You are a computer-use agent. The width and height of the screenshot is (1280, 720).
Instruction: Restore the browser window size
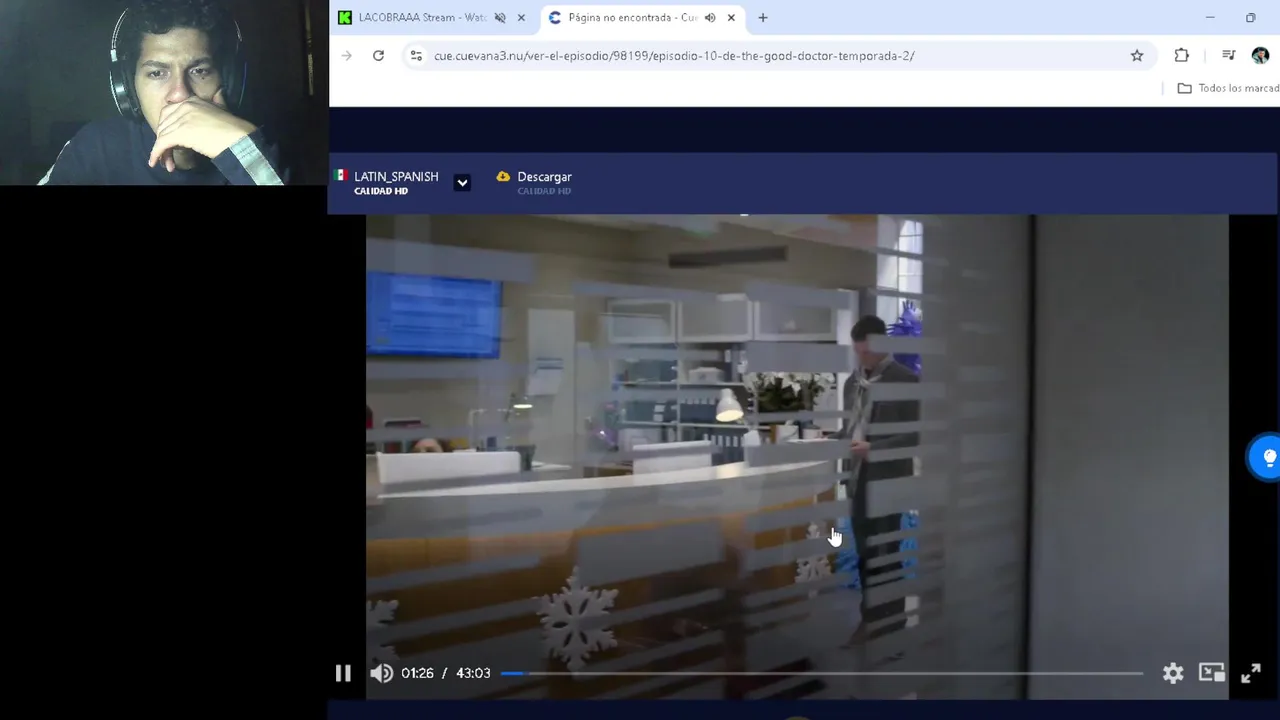(1251, 17)
